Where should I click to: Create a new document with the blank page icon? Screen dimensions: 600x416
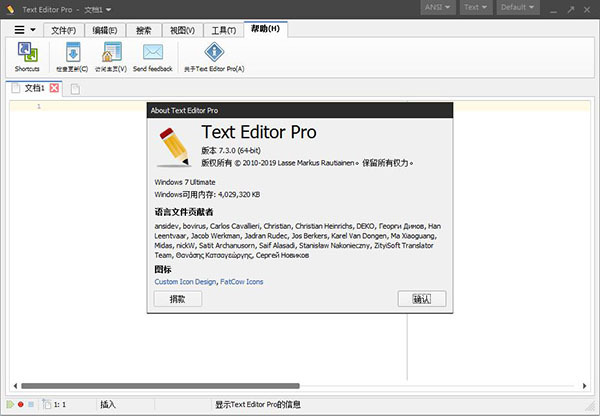(x=75, y=89)
